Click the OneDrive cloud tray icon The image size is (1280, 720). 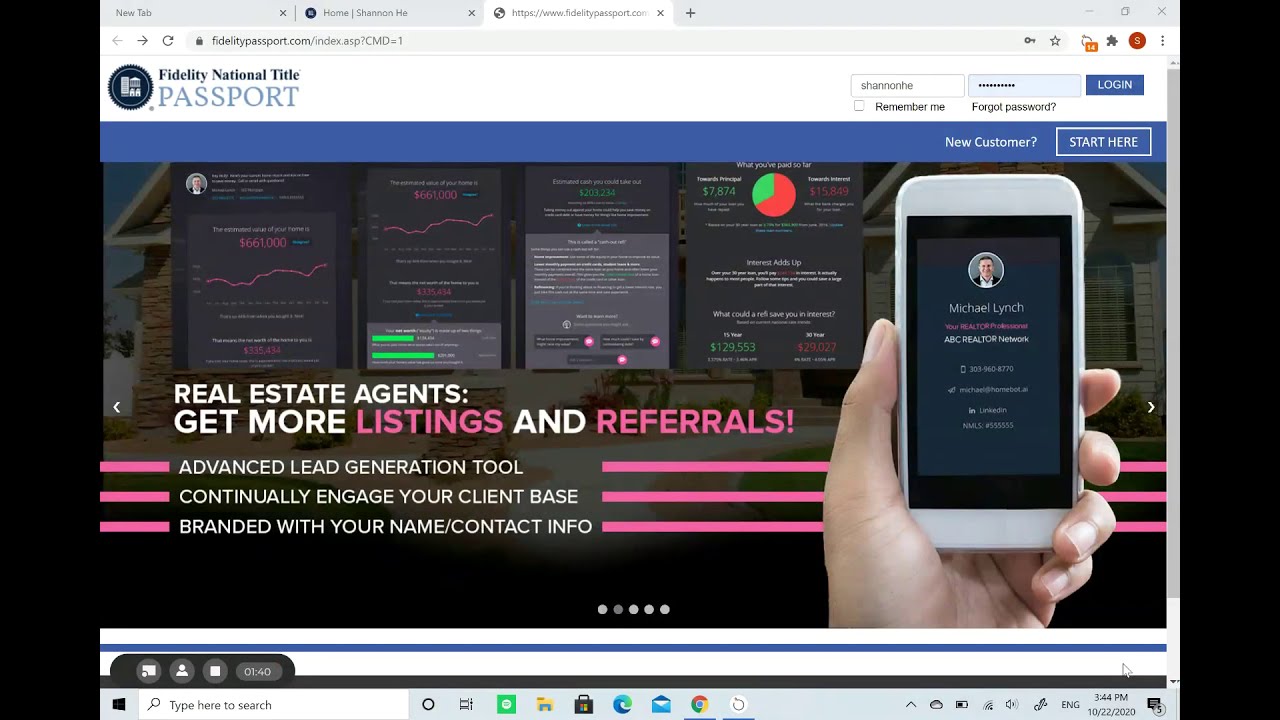point(936,705)
